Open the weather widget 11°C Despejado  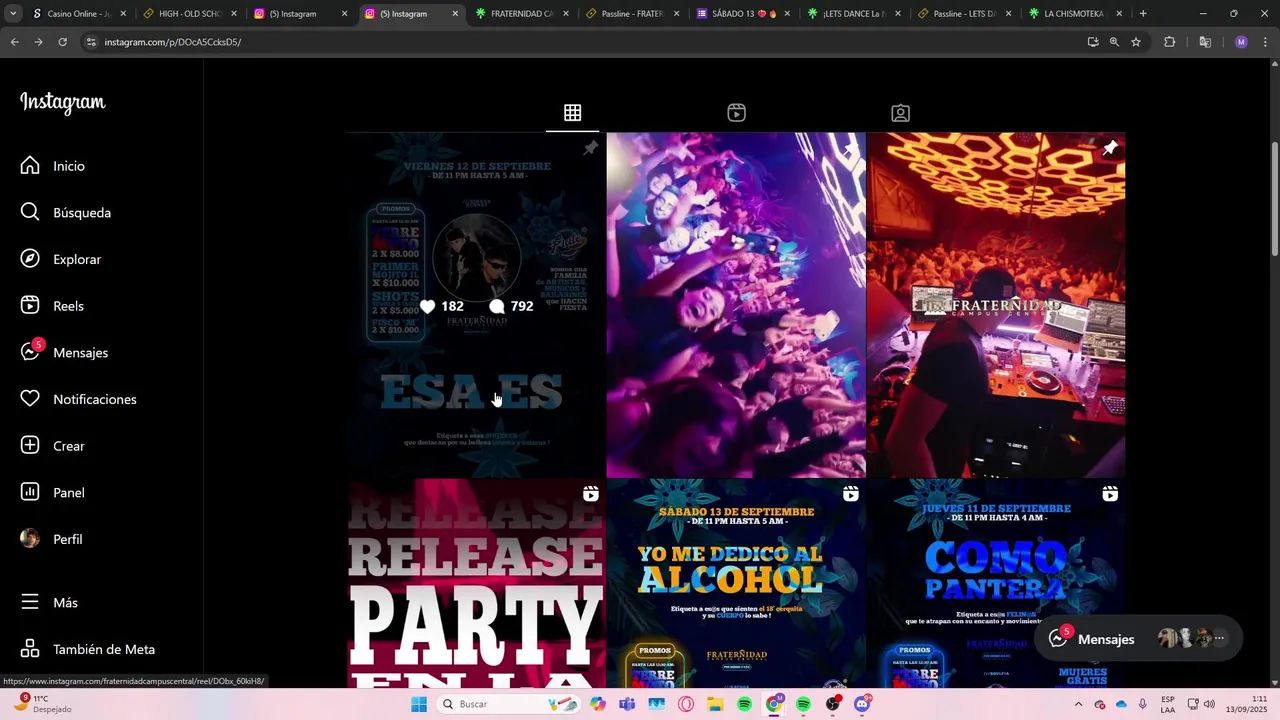44,704
